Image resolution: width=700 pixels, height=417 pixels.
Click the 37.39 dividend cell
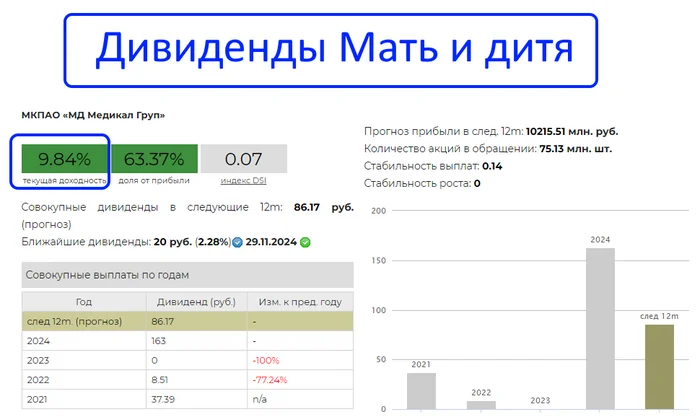coord(196,399)
